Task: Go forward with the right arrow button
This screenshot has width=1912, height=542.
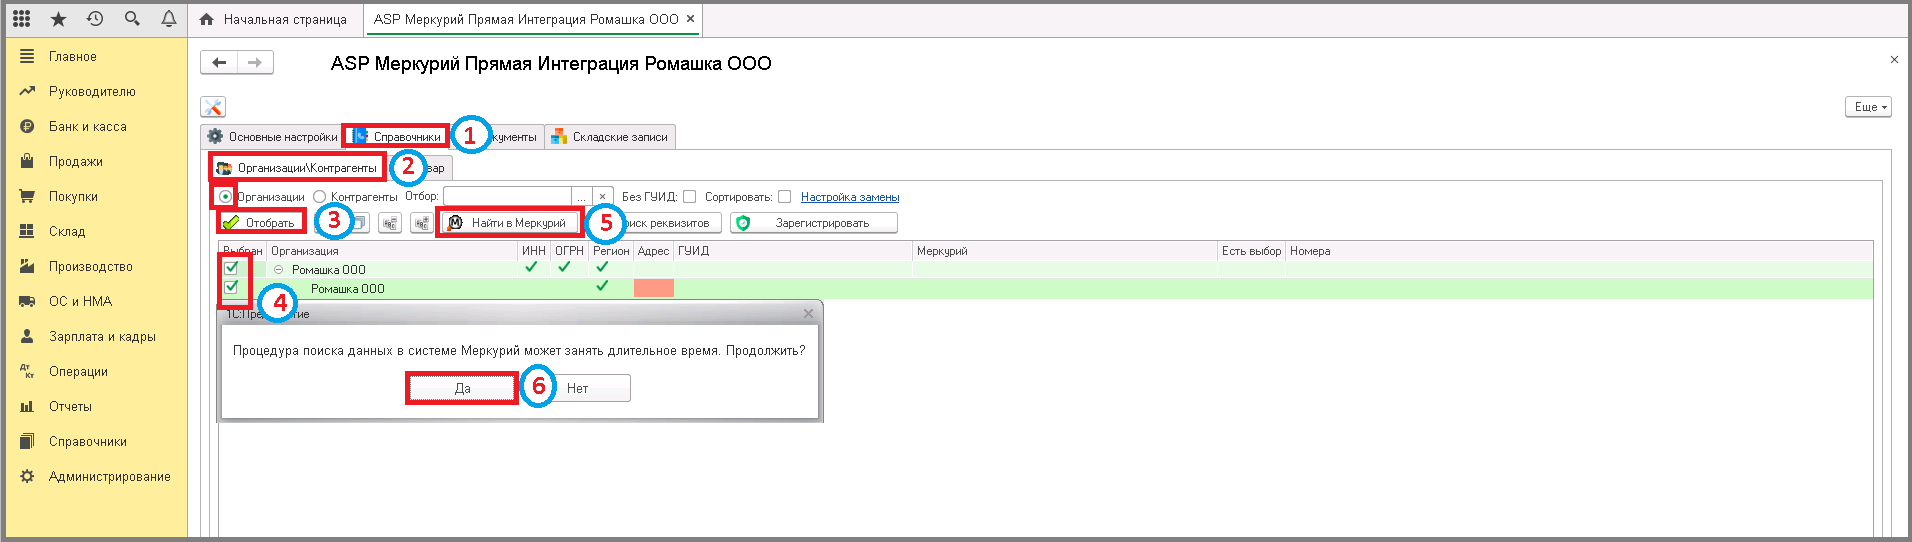Action: [255, 63]
